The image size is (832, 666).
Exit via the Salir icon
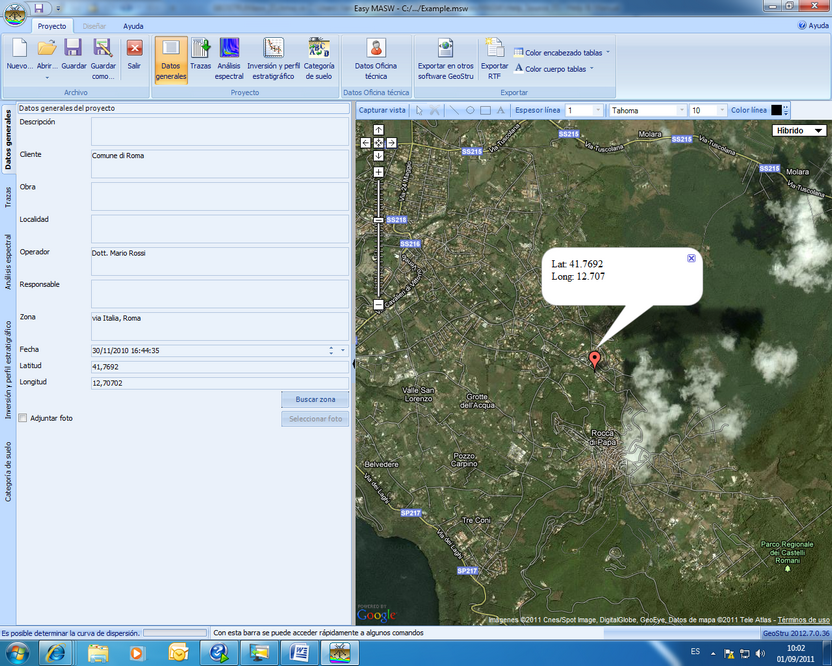click(134, 55)
